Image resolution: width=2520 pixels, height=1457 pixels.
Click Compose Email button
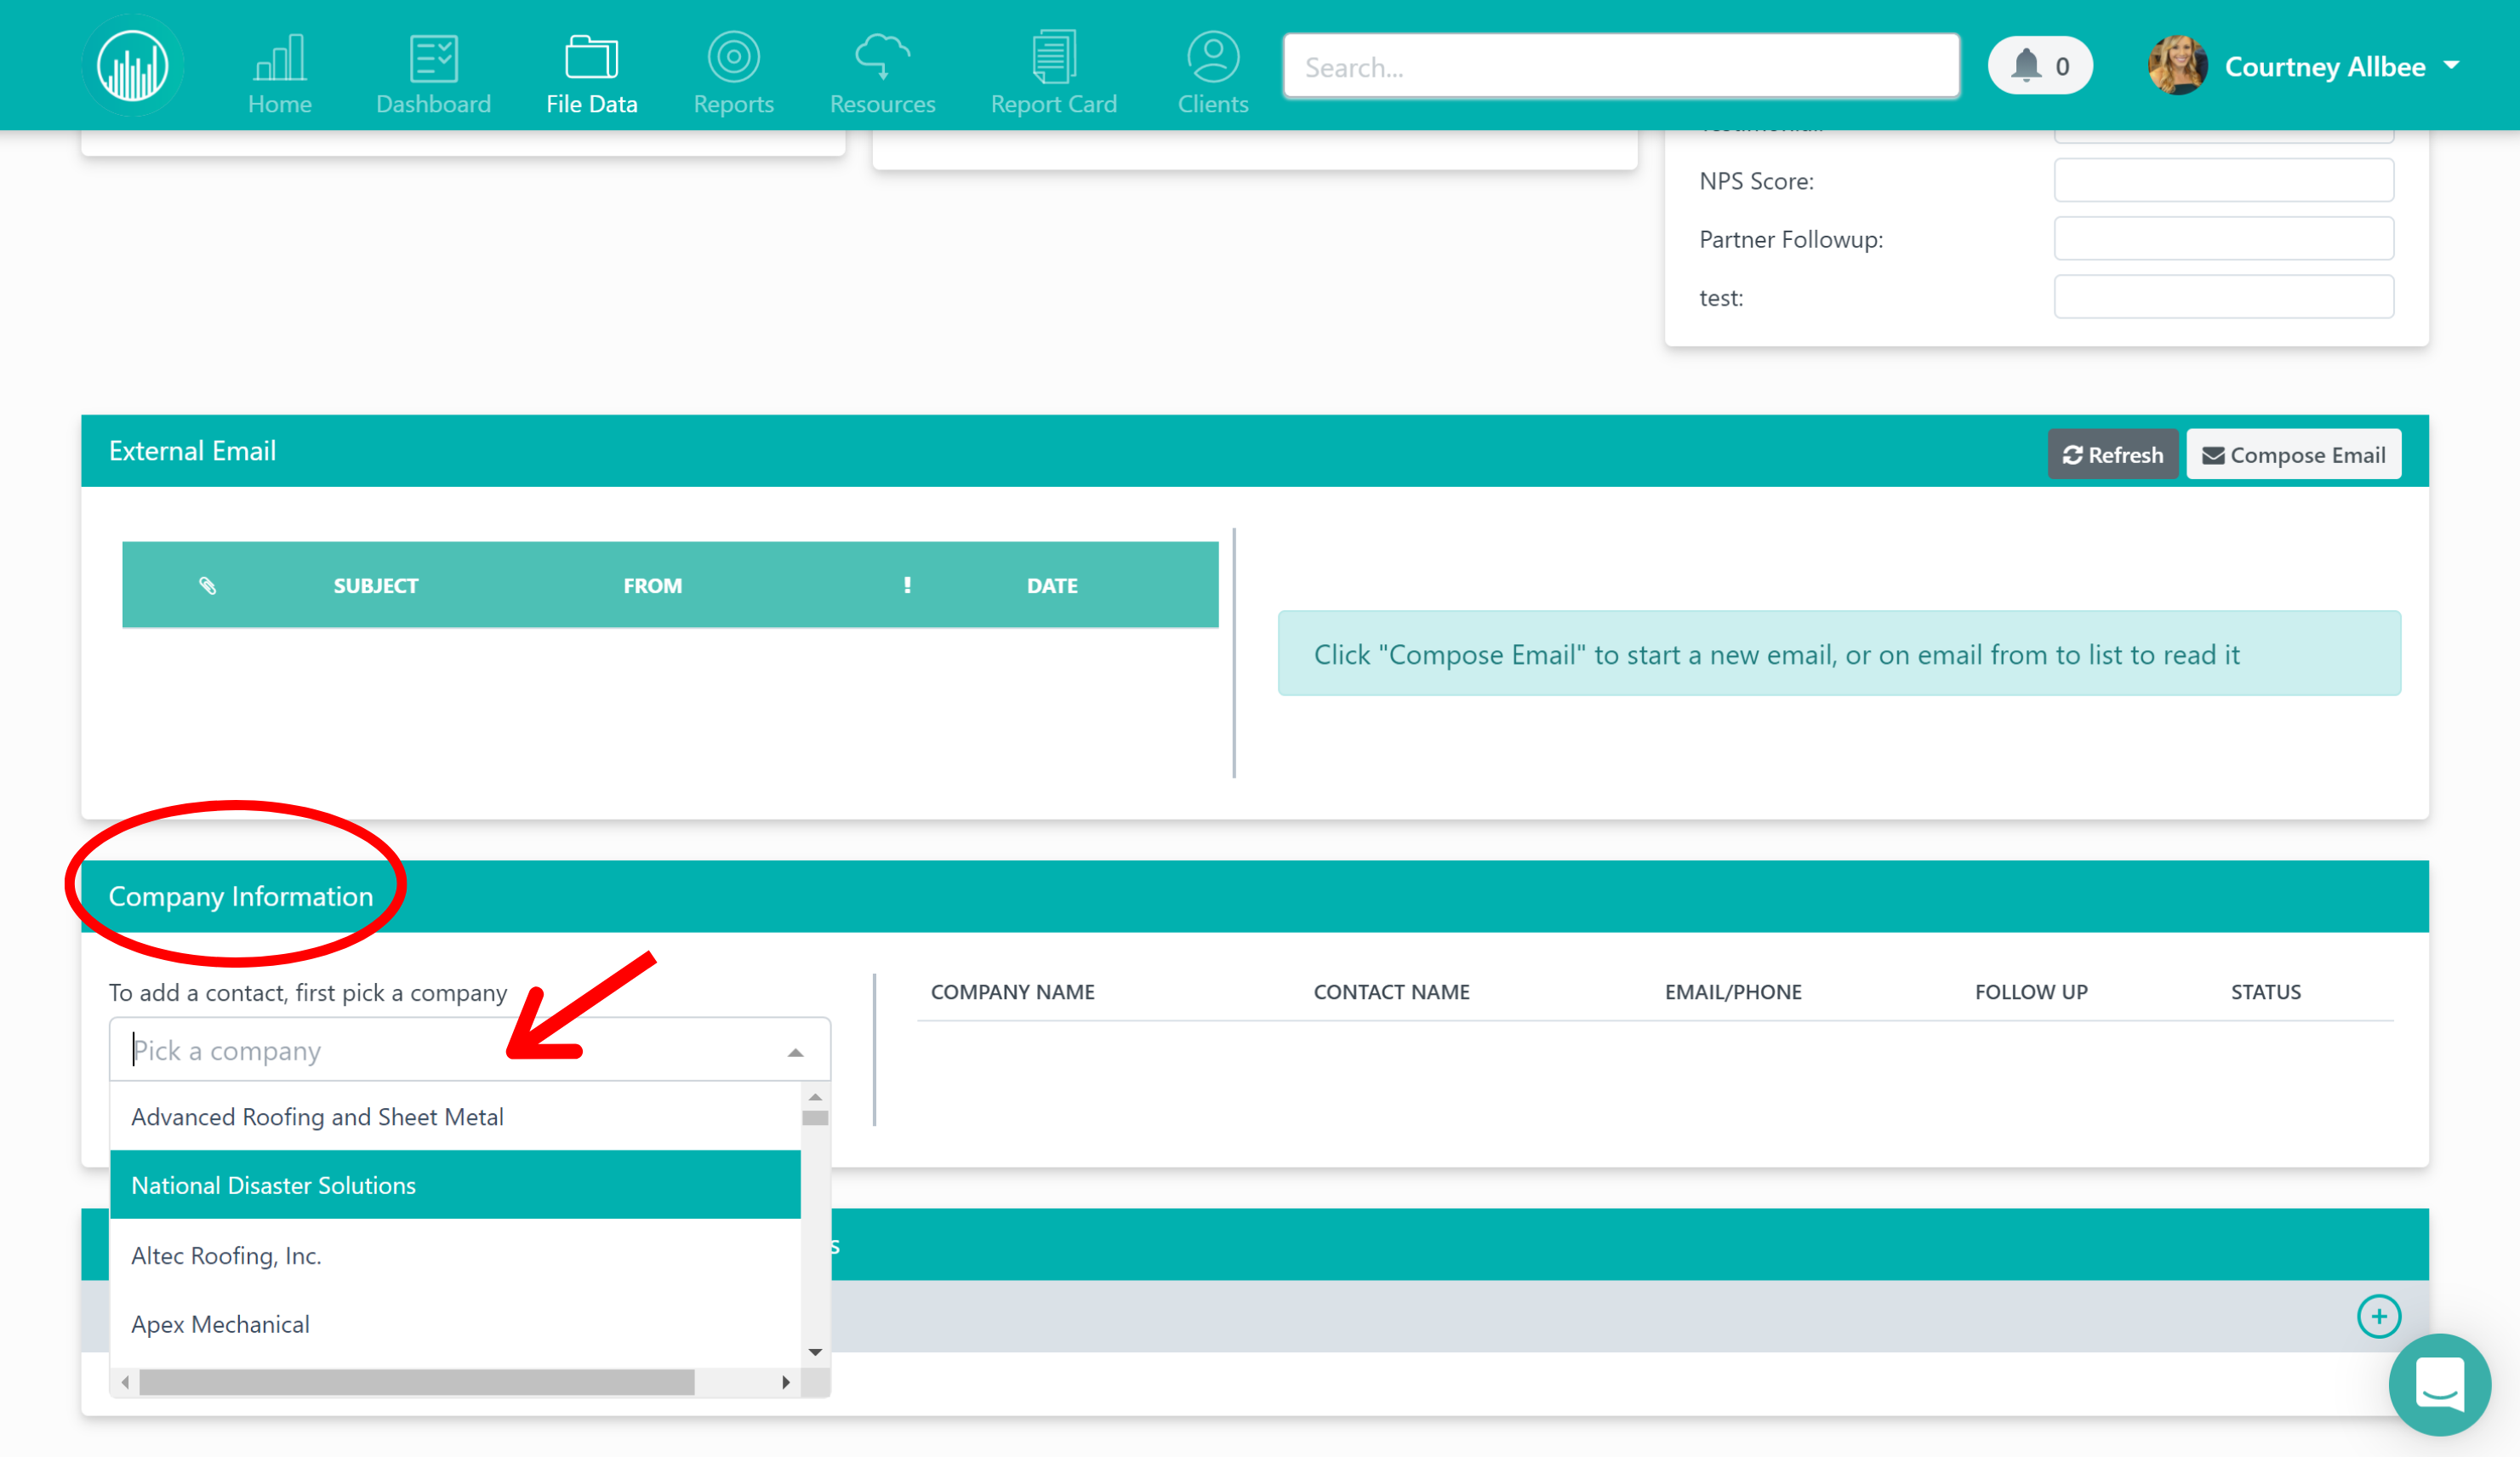2293,455
